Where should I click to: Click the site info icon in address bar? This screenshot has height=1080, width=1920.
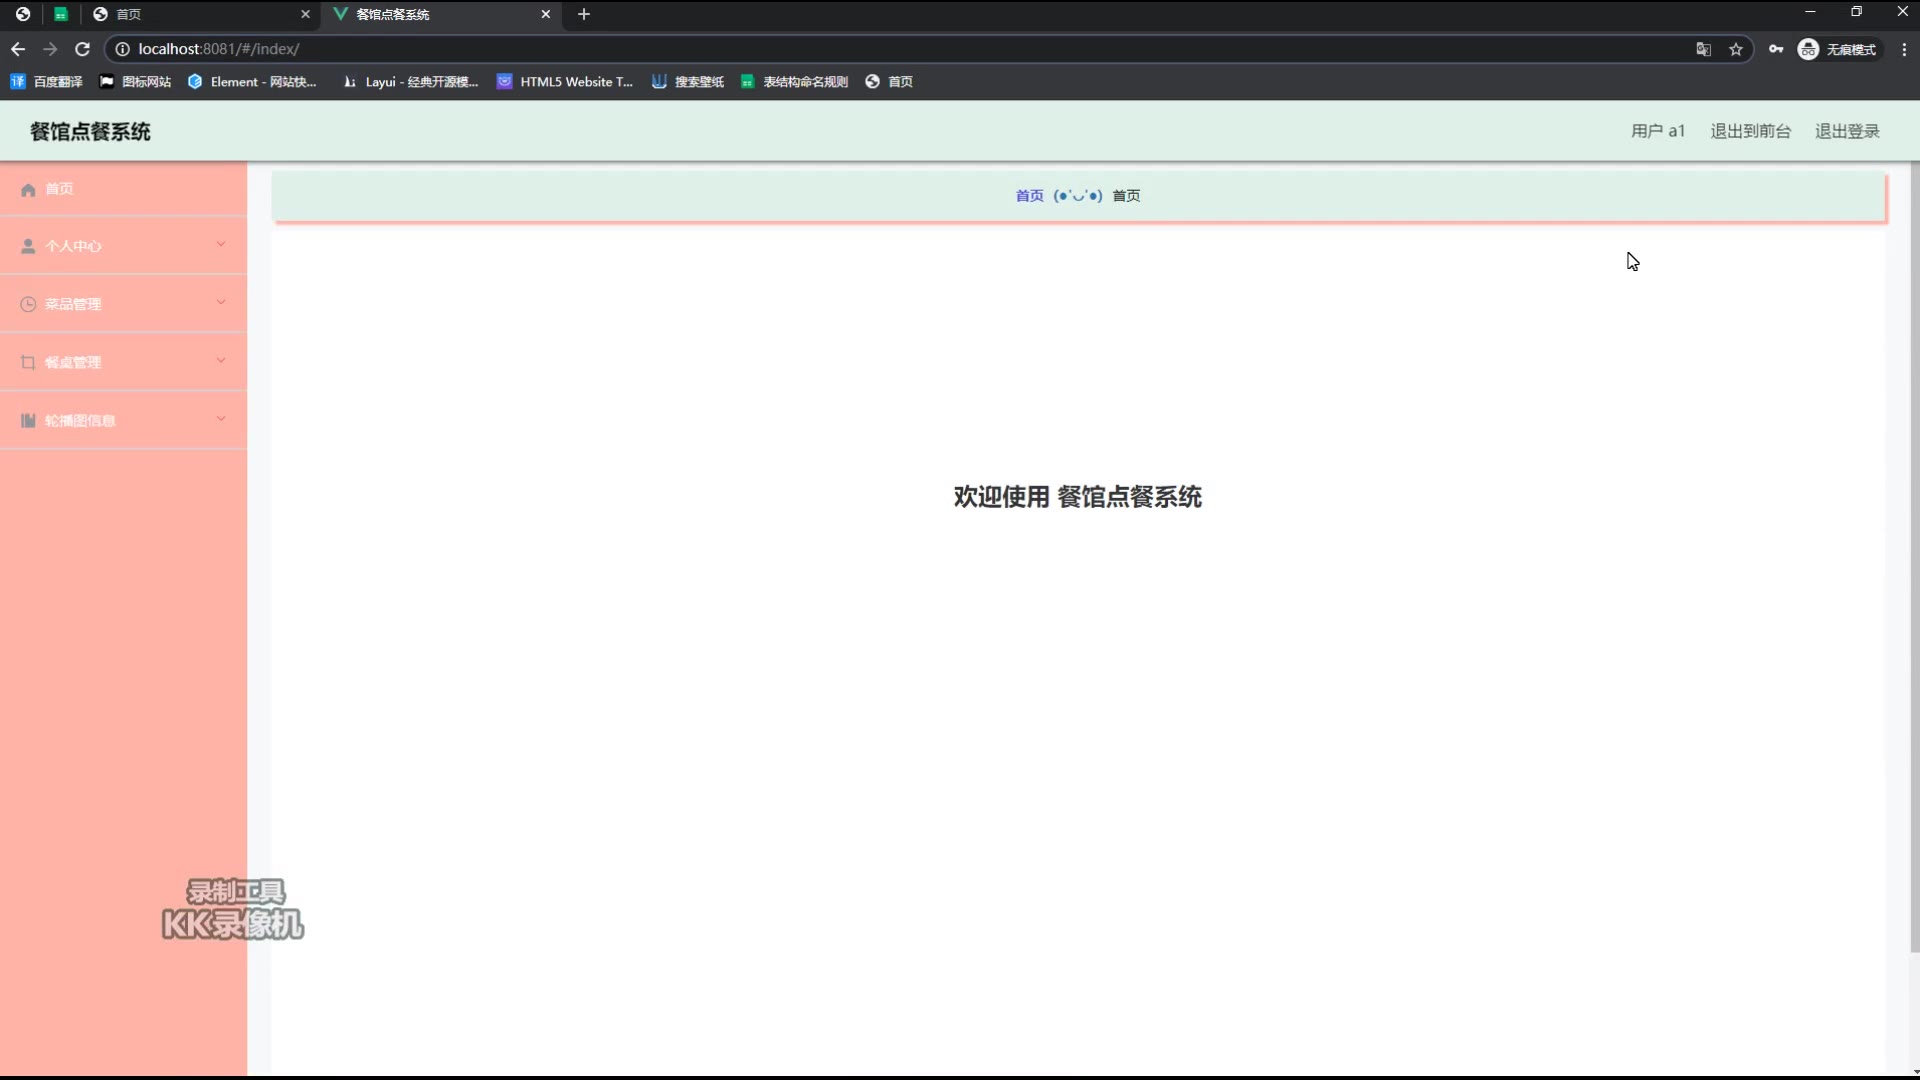pos(122,49)
